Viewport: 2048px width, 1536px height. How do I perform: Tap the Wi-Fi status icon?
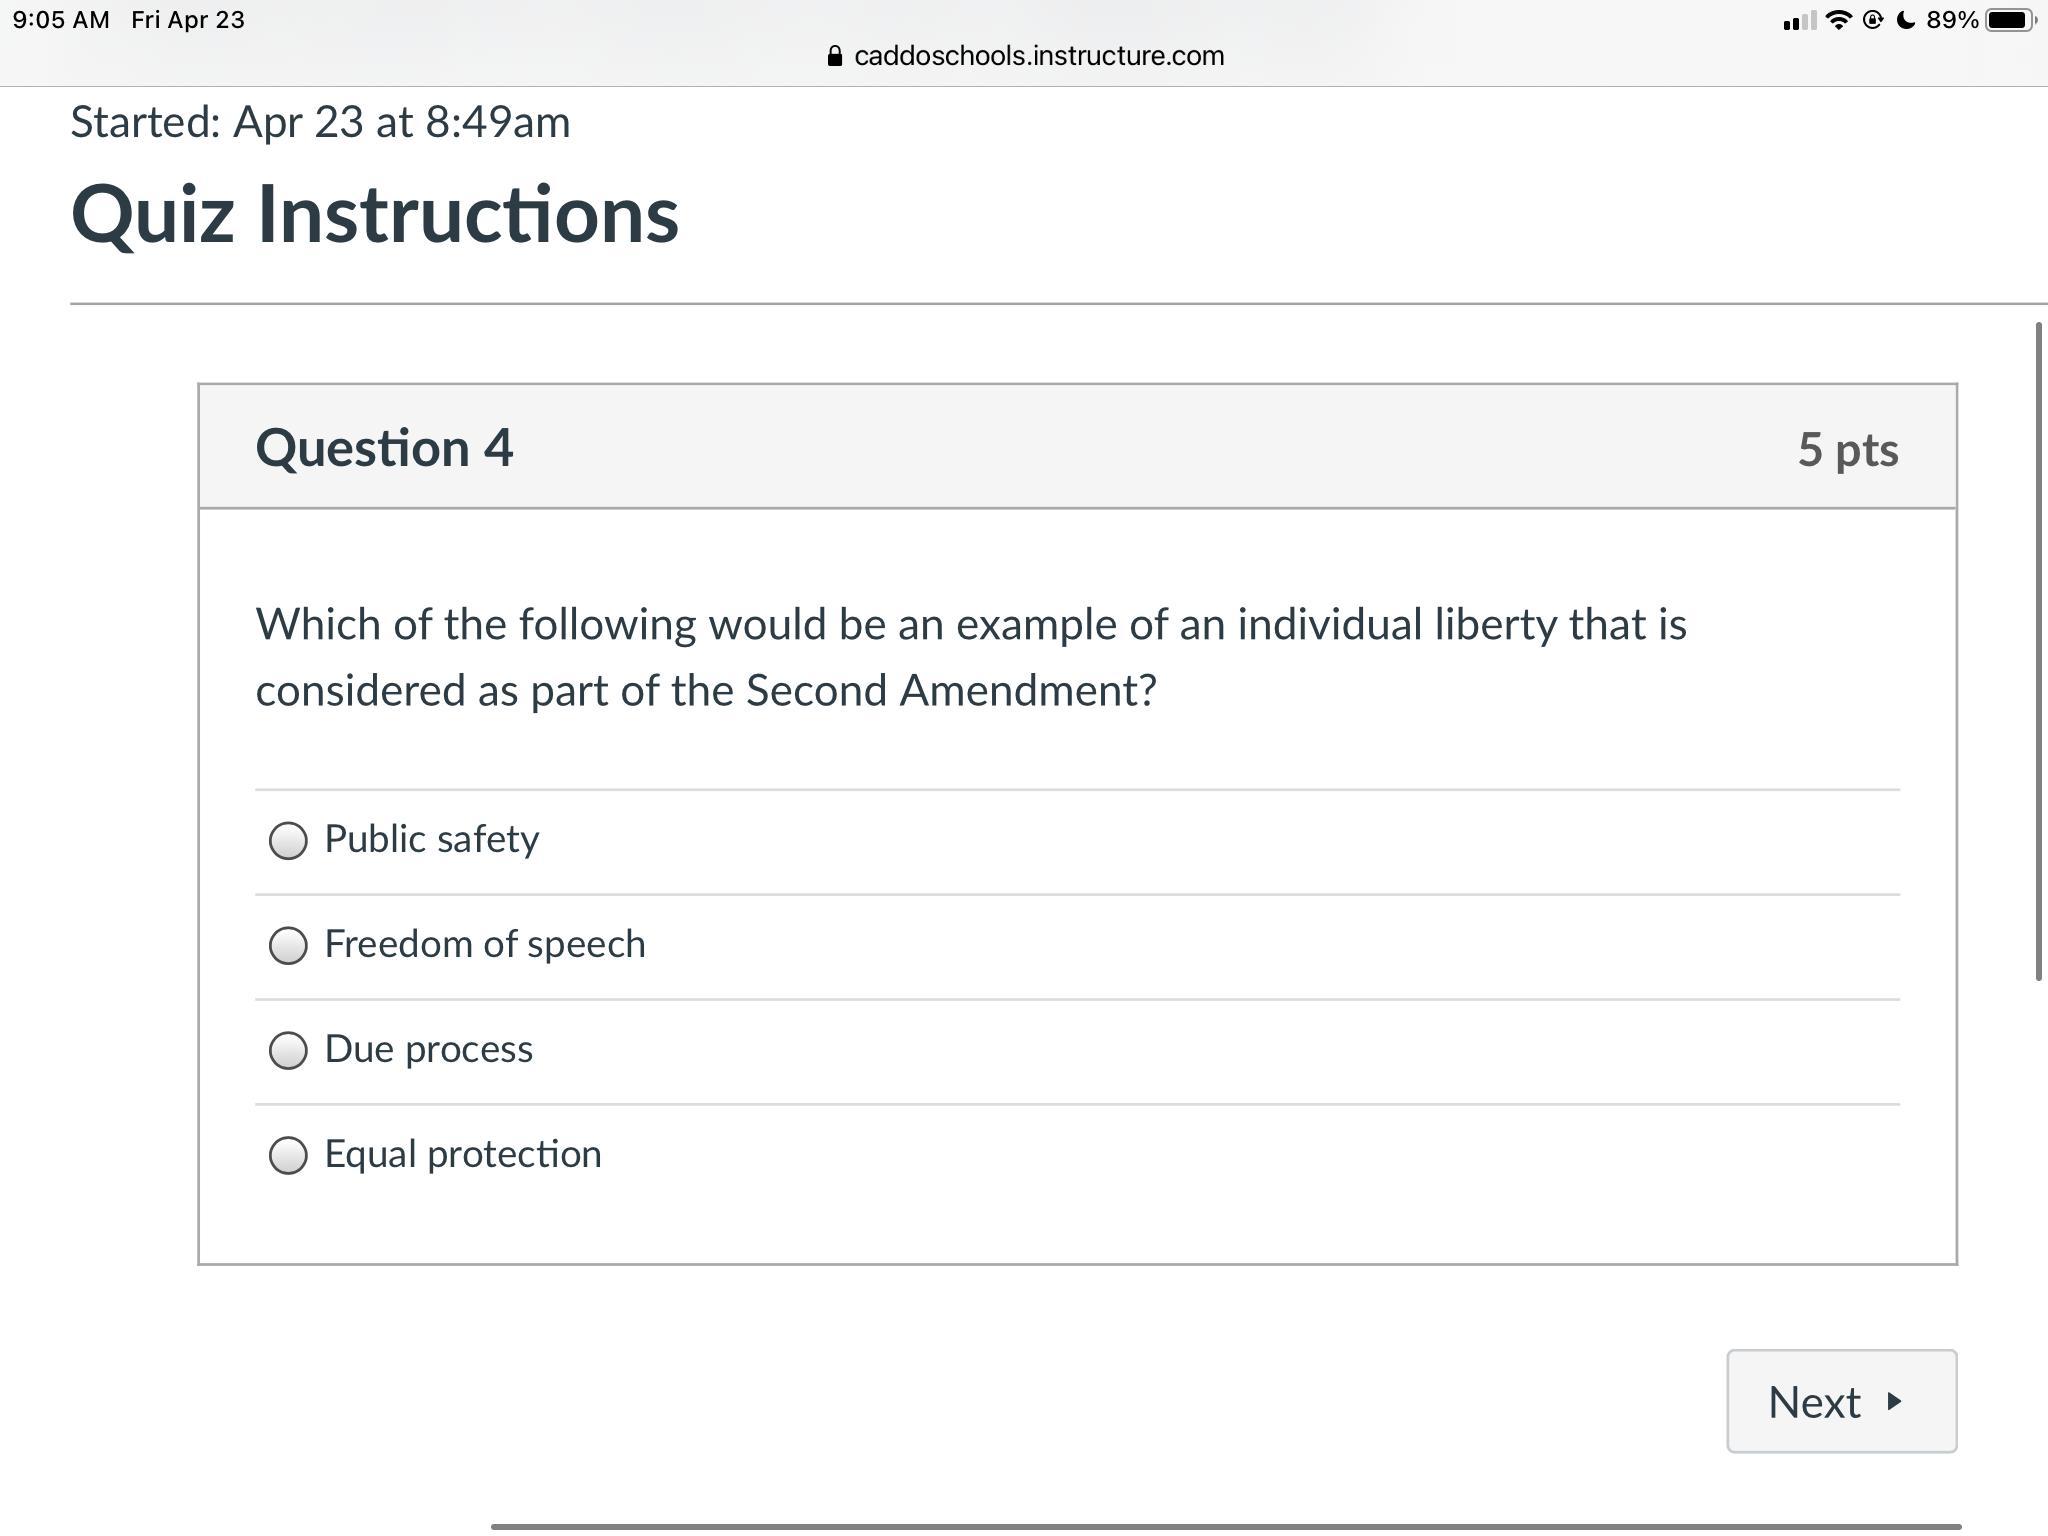[1837, 20]
